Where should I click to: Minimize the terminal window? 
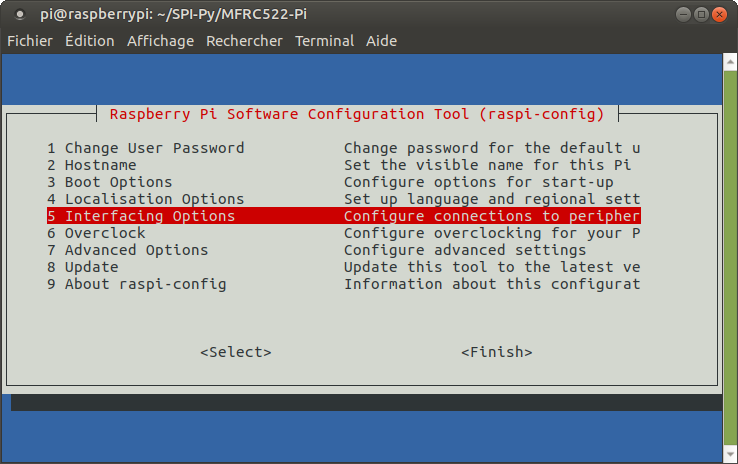click(x=681, y=15)
